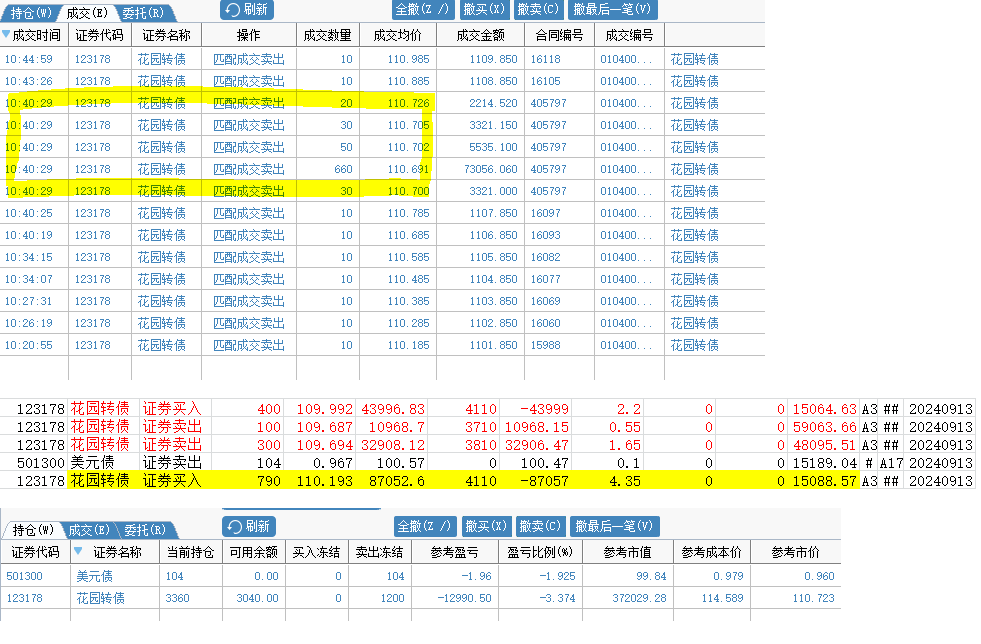
Task: Sort holdings by 证券名称 header arrow
Action: (x=78, y=551)
